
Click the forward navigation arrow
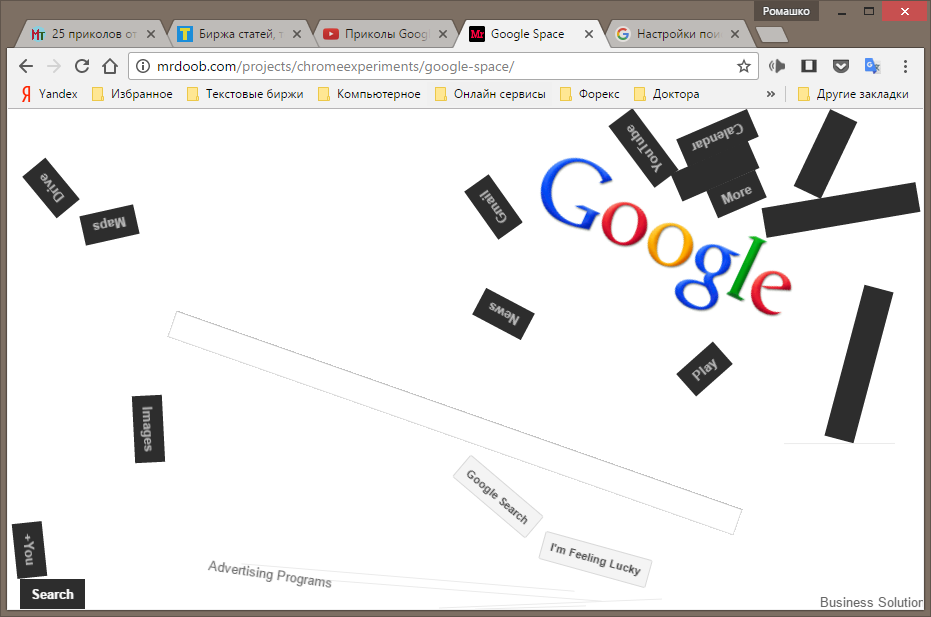pos(54,66)
